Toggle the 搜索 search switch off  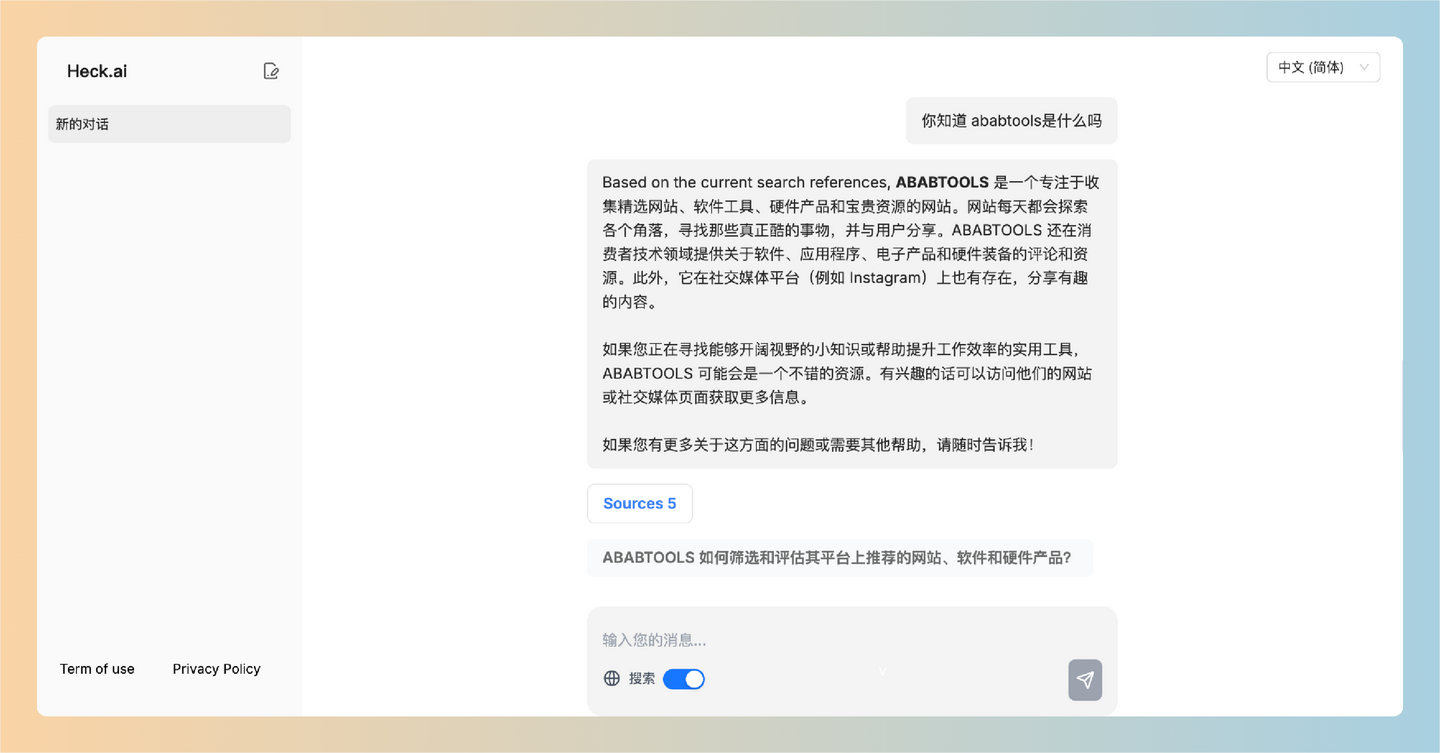tap(684, 679)
